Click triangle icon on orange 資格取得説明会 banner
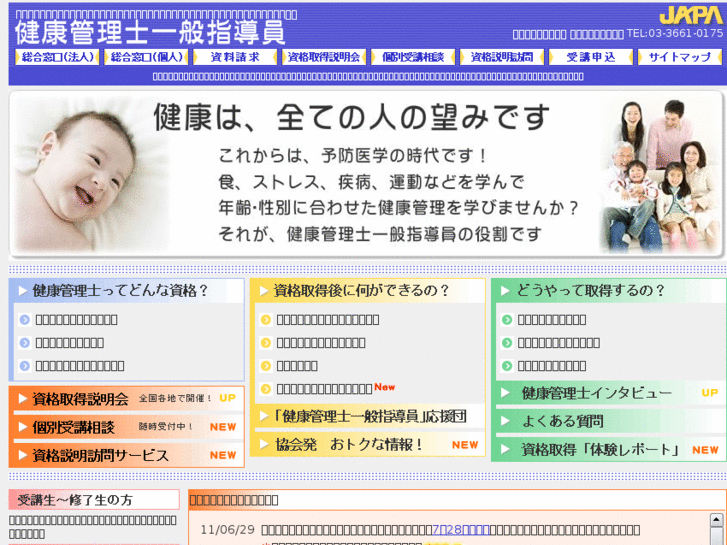 click(22, 399)
